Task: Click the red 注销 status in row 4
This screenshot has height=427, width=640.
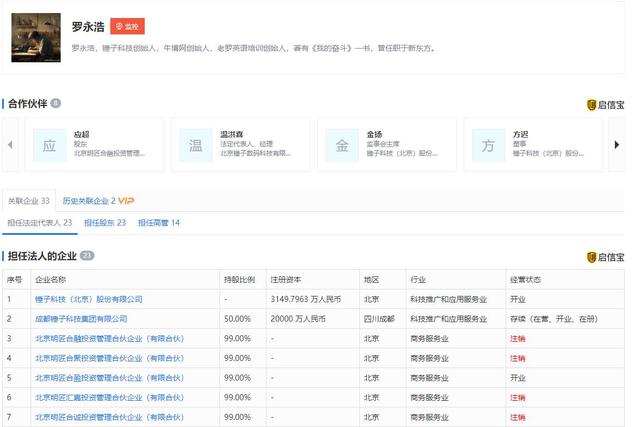Action: click(x=518, y=358)
